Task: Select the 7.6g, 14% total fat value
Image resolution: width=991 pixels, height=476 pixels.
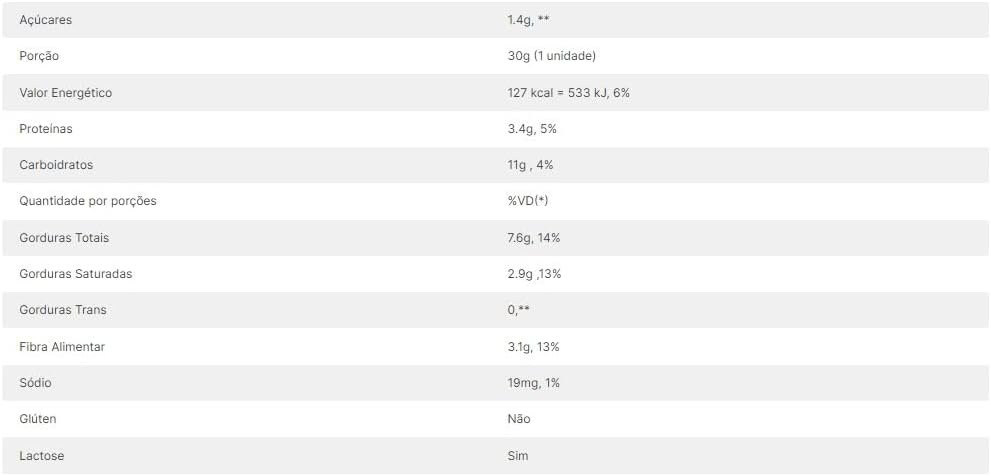Action: (x=534, y=238)
